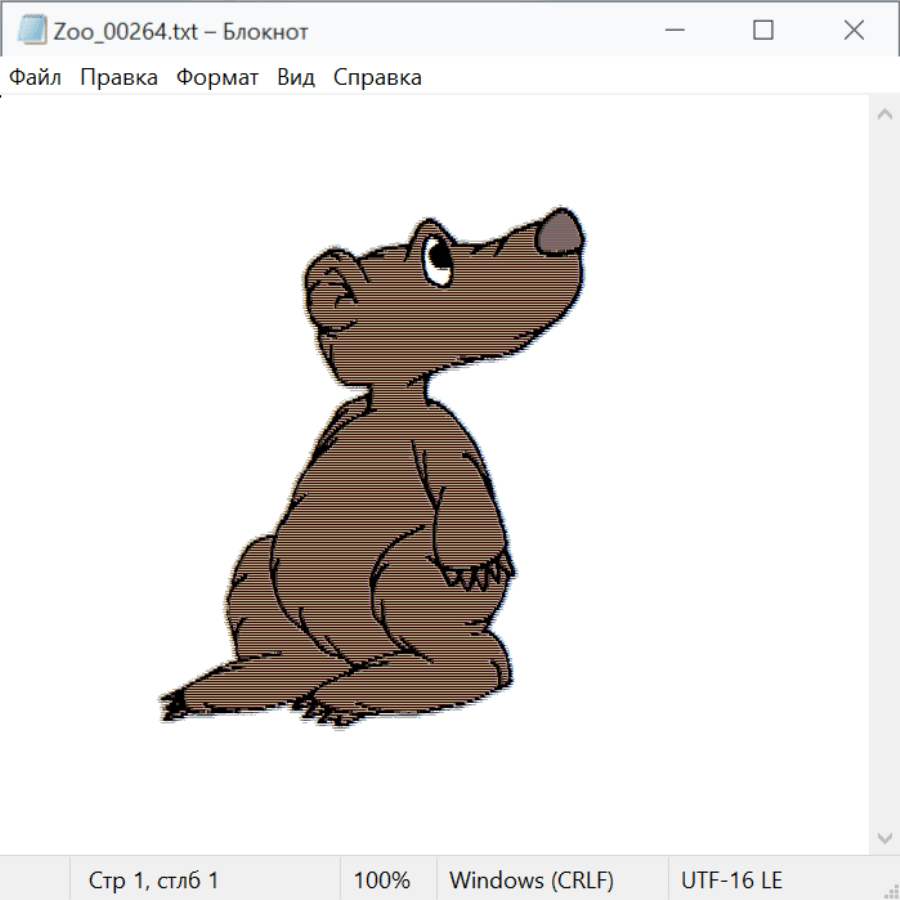
Task: Click the Notepad icon in the title bar
Action: (x=32, y=31)
